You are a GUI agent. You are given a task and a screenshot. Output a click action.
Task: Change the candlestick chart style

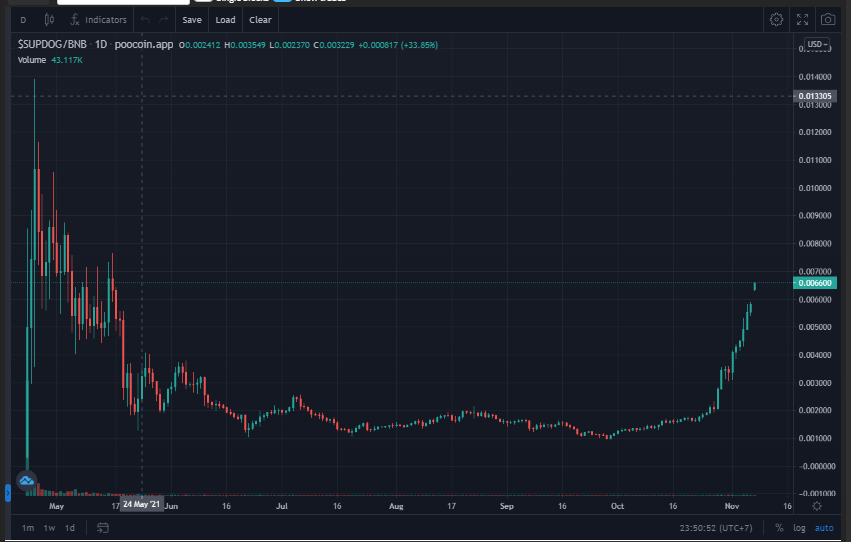point(49,20)
